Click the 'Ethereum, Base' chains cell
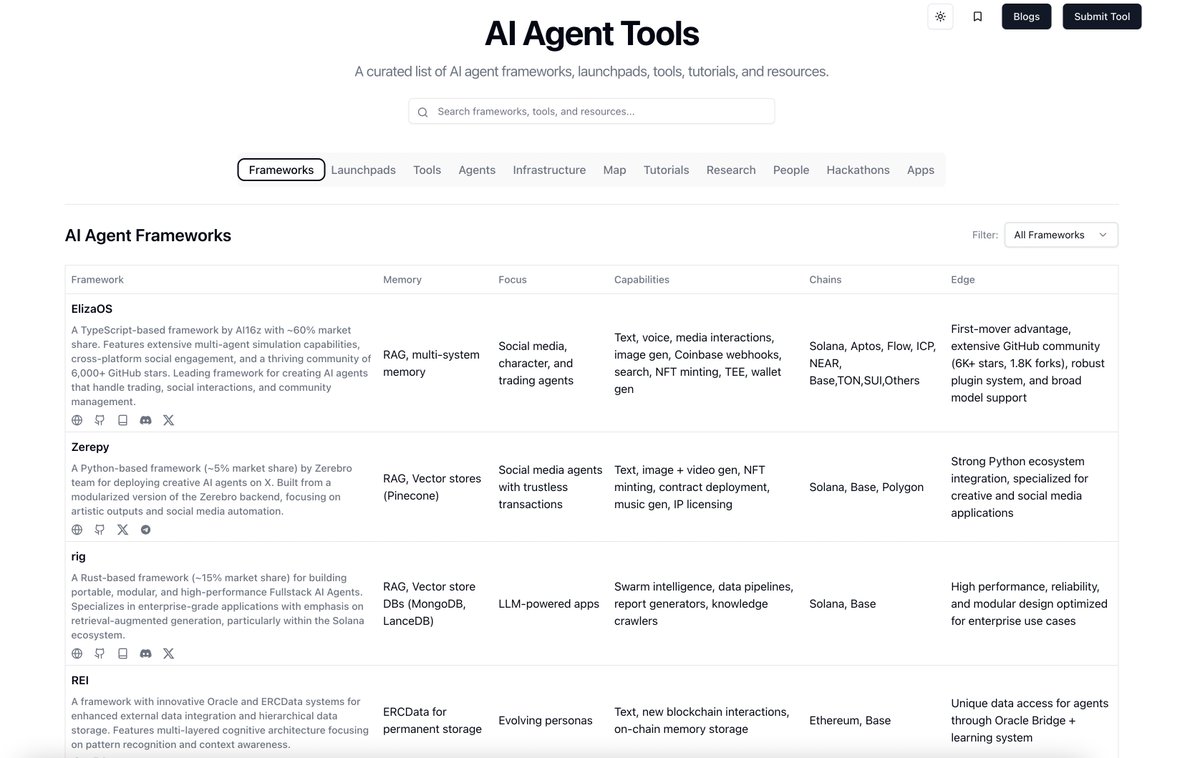This screenshot has width=1200, height=758. (x=850, y=720)
